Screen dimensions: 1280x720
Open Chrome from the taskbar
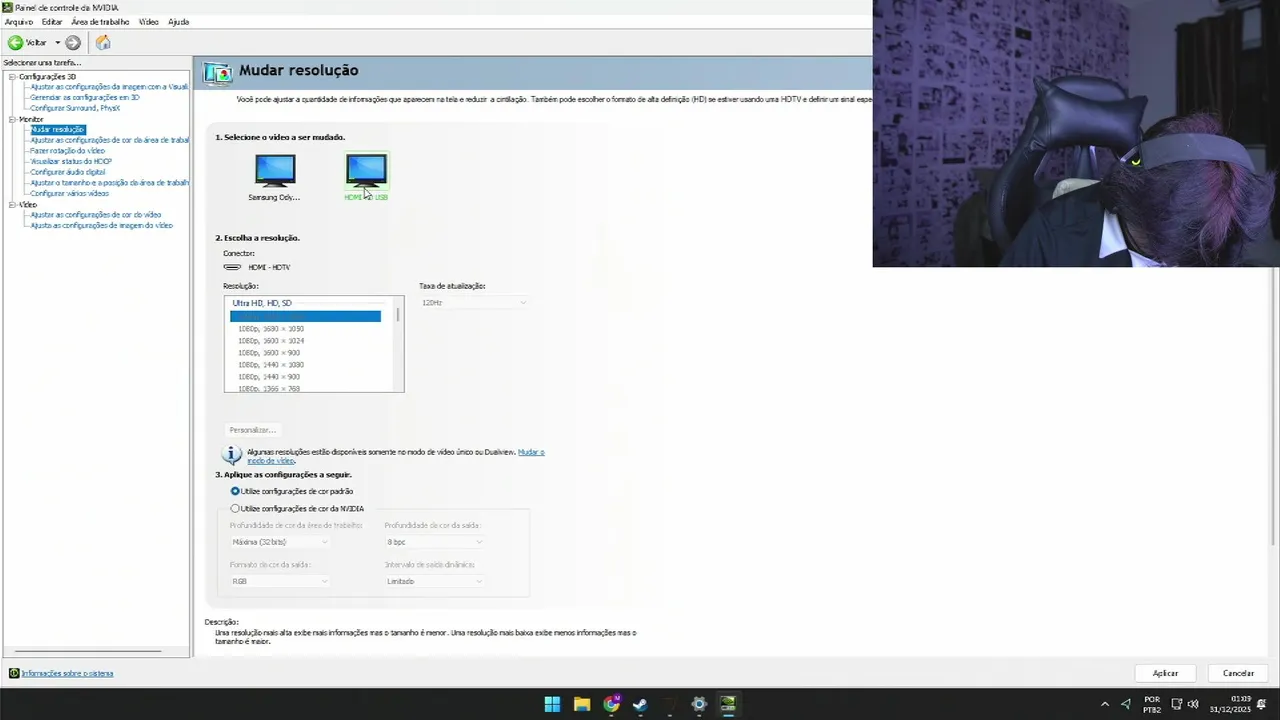click(611, 704)
